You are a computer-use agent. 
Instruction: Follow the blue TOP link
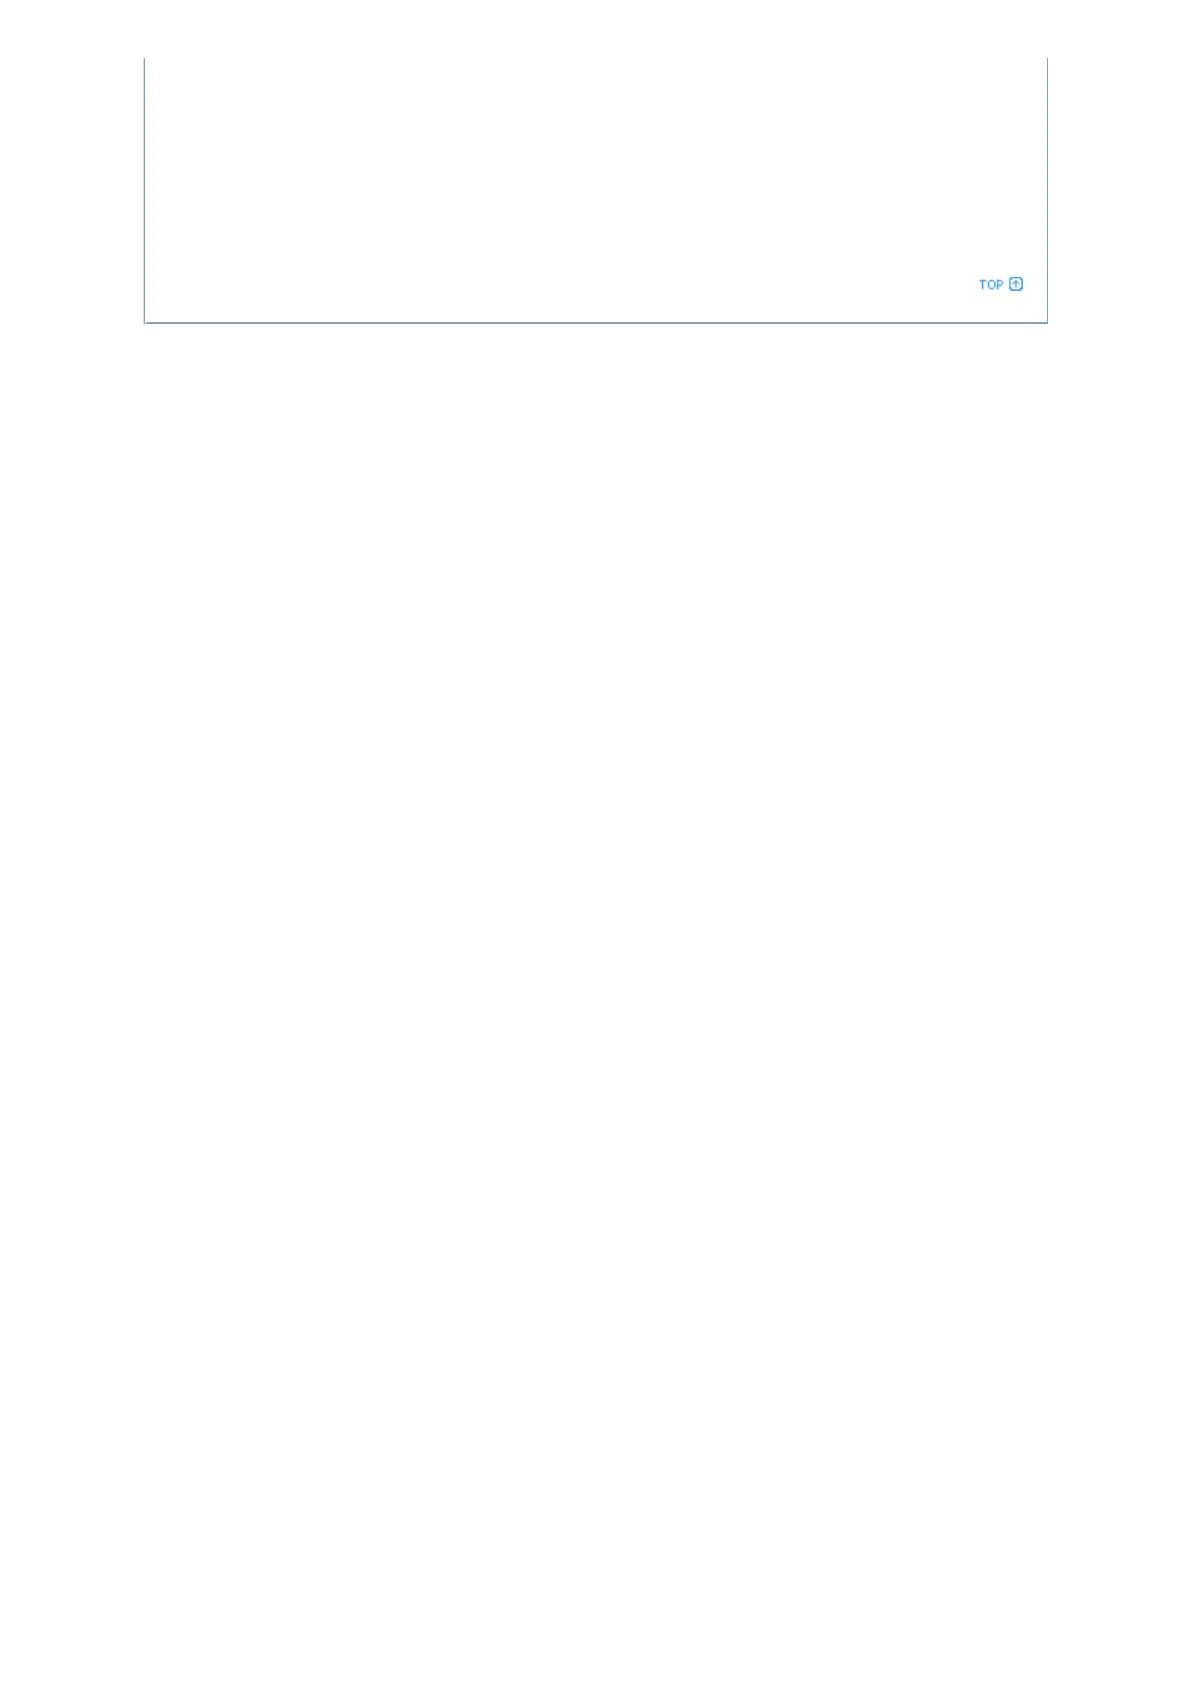[x=990, y=285]
